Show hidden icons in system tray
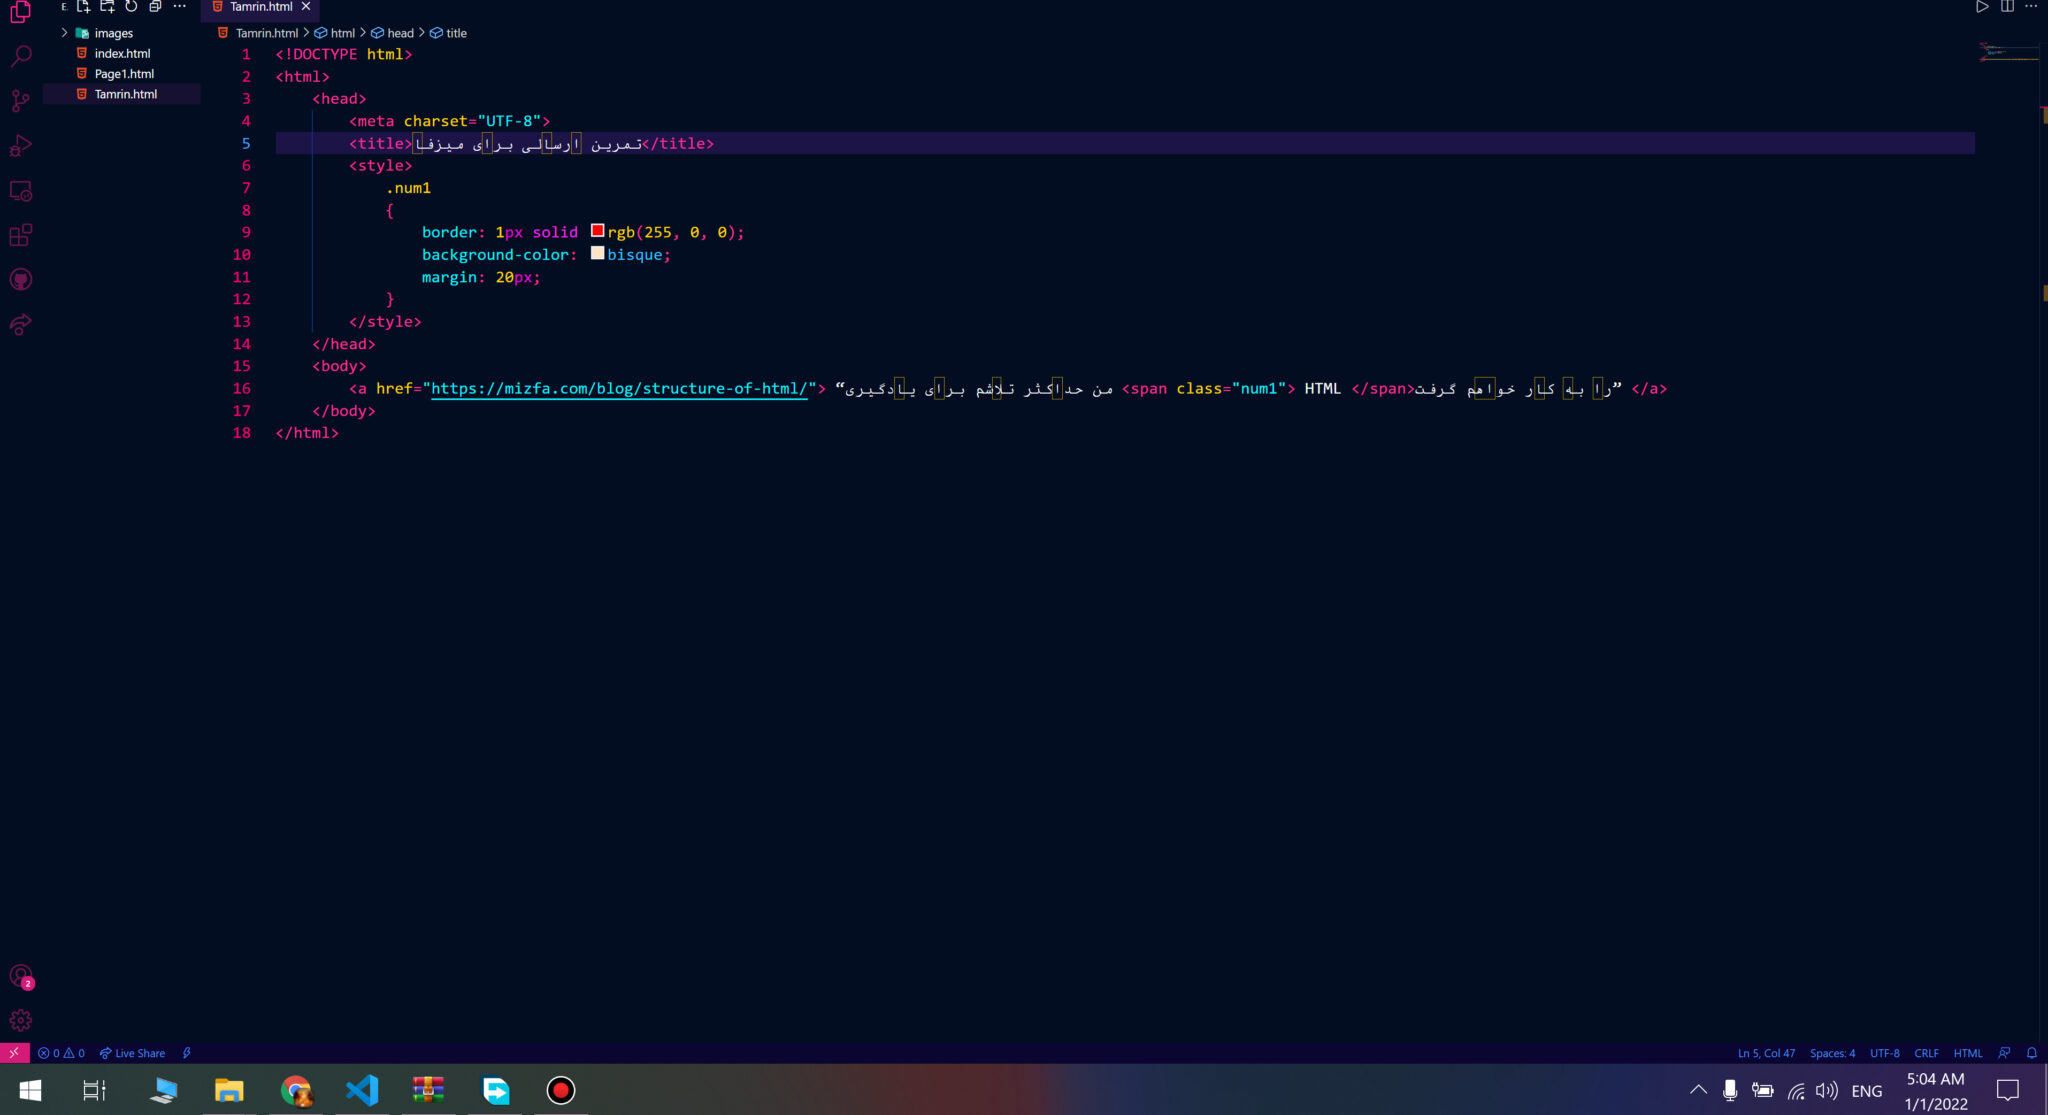Viewport: 2048px width, 1115px height. tap(1698, 1090)
